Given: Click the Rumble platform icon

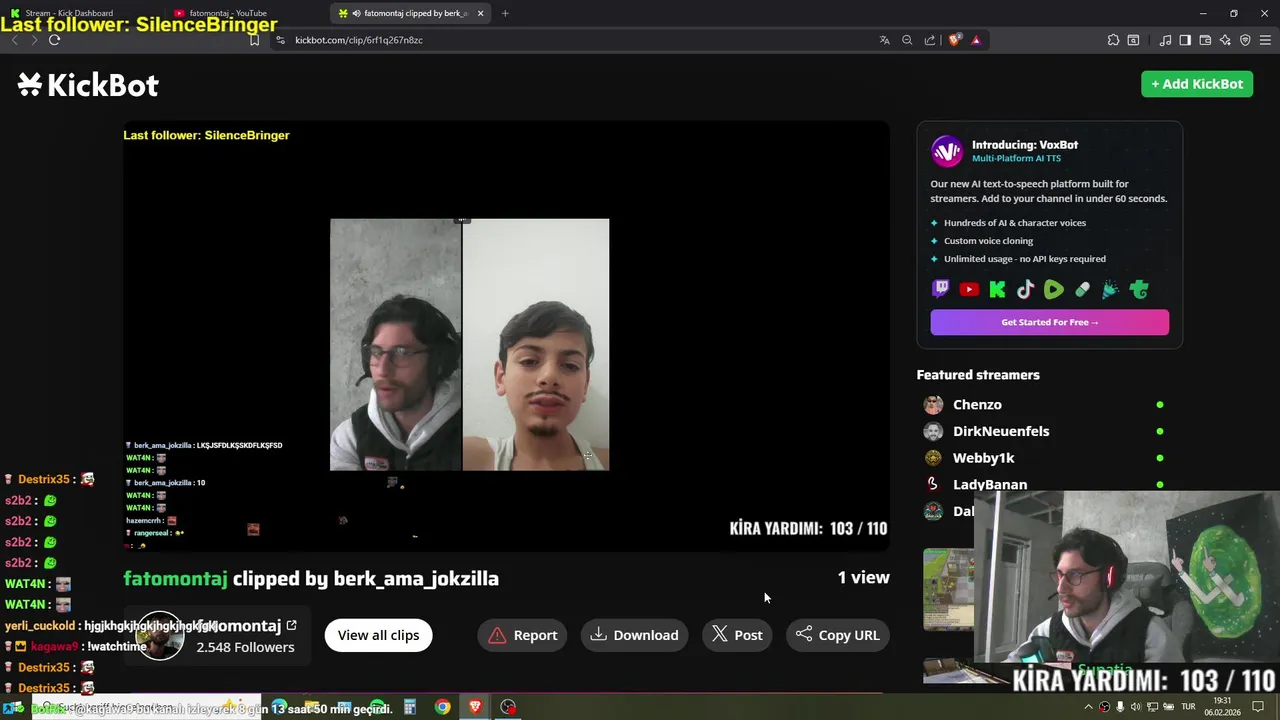Looking at the screenshot, I should click(1054, 290).
